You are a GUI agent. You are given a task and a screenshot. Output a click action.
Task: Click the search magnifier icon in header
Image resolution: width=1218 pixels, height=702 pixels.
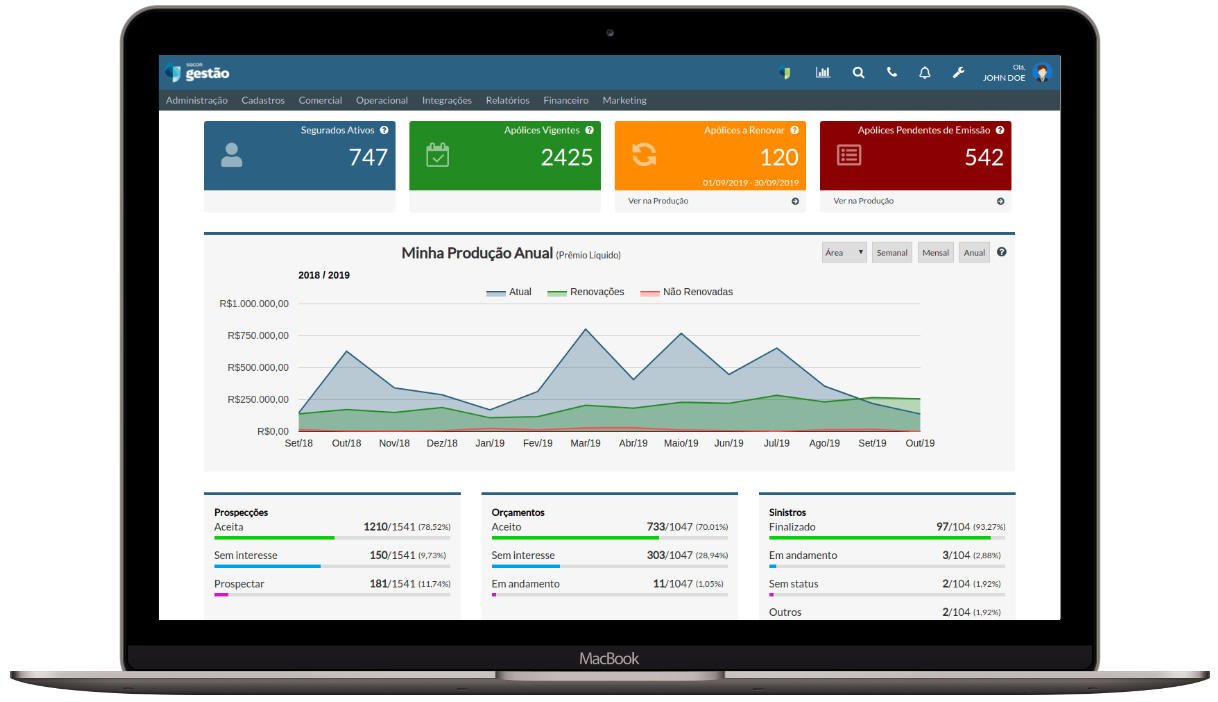[x=858, y=73]
